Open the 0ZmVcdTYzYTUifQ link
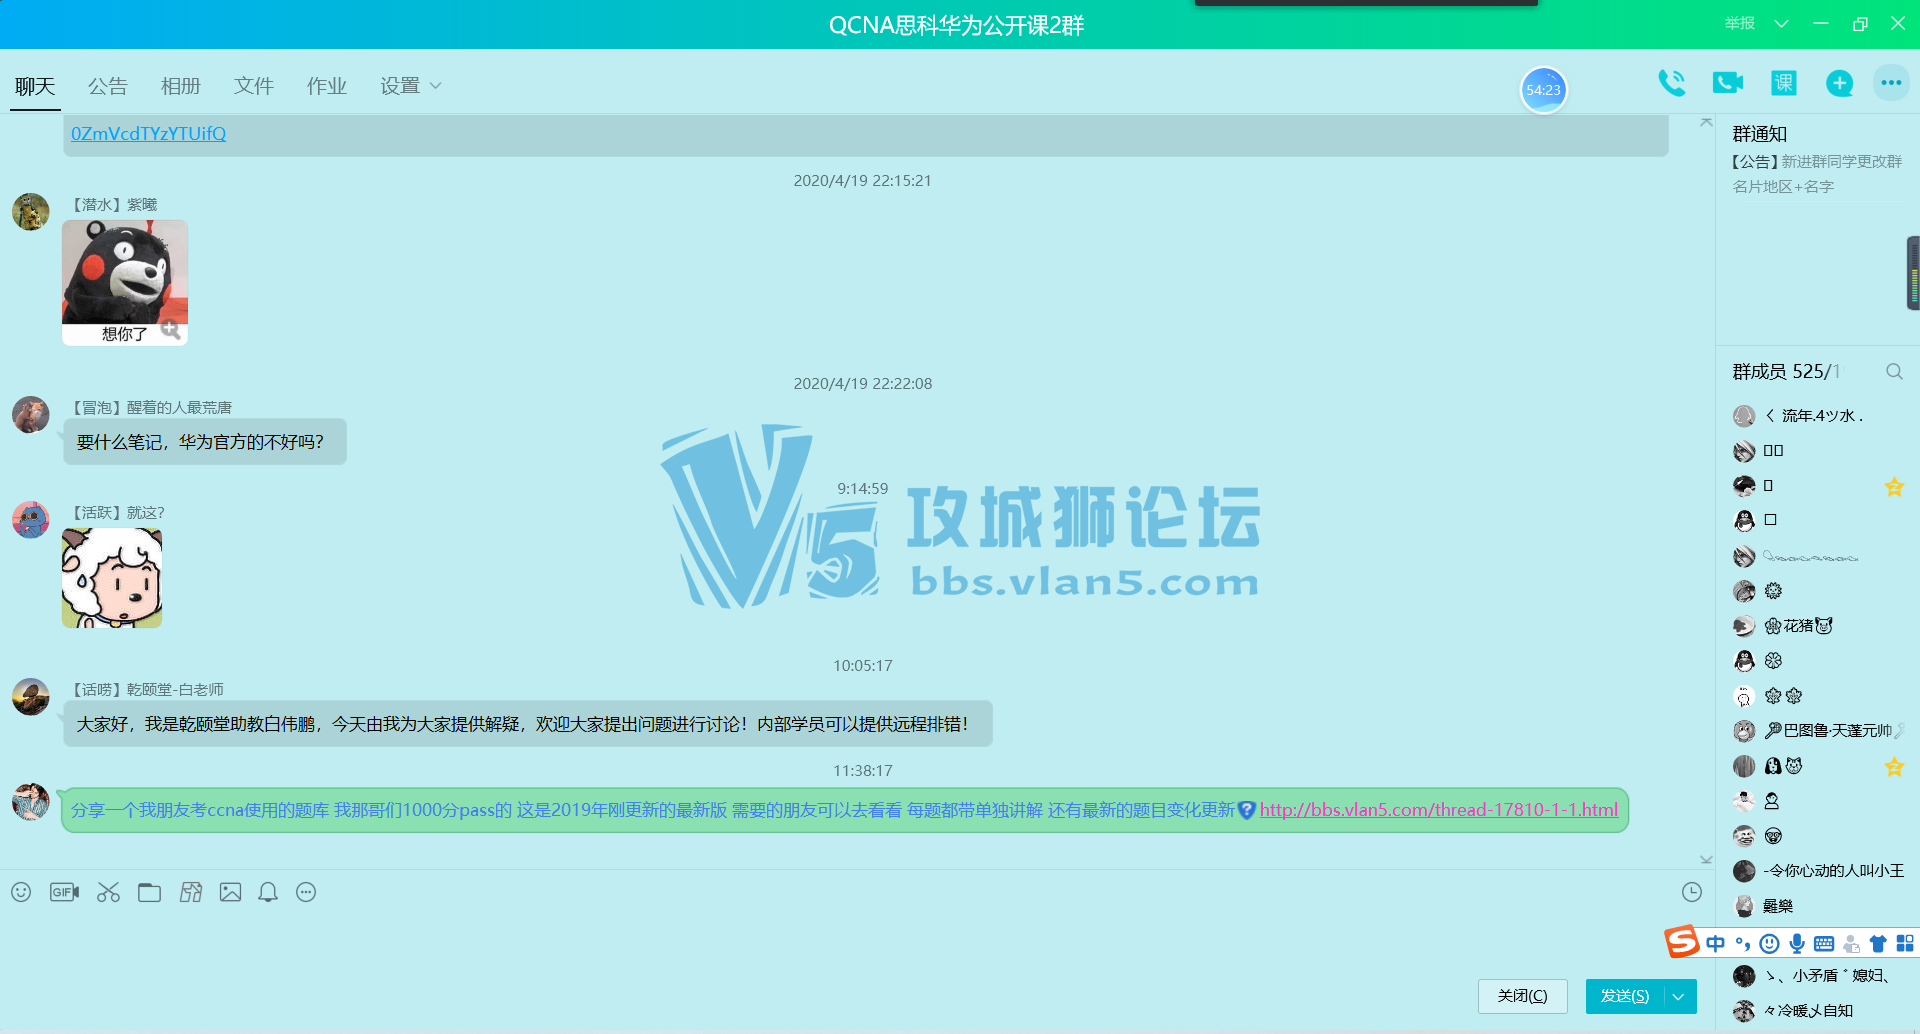Viewport: 1920px width, 1034px height. click(148, 133)
